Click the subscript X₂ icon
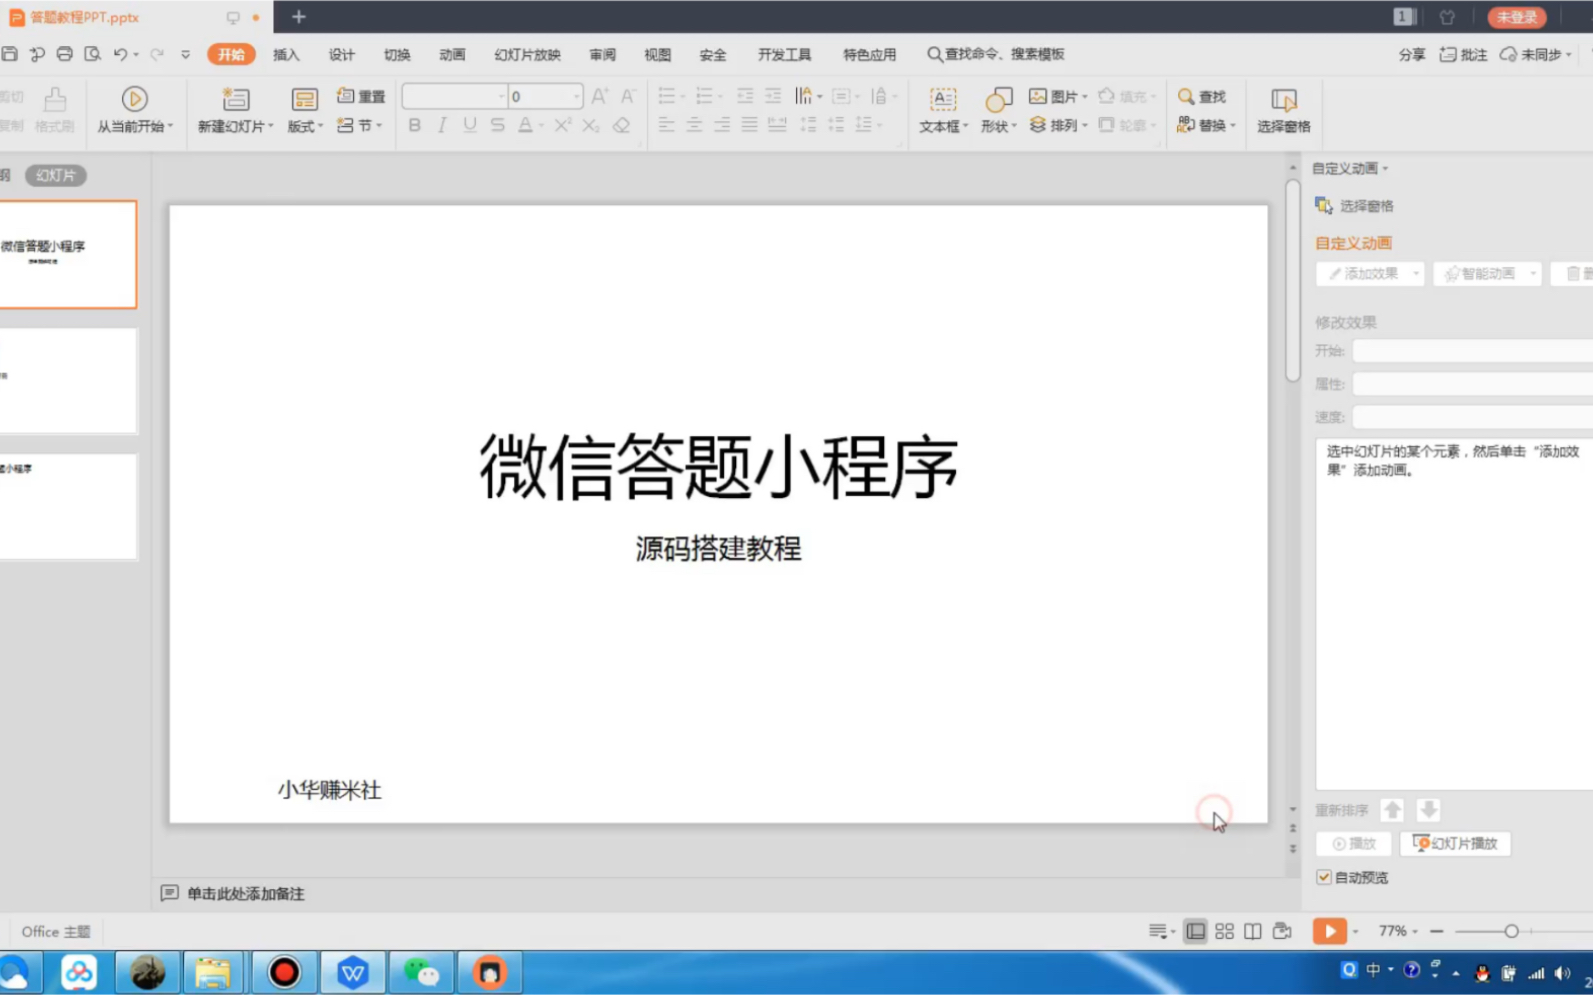1593x995 pixels. coord(591,125)
